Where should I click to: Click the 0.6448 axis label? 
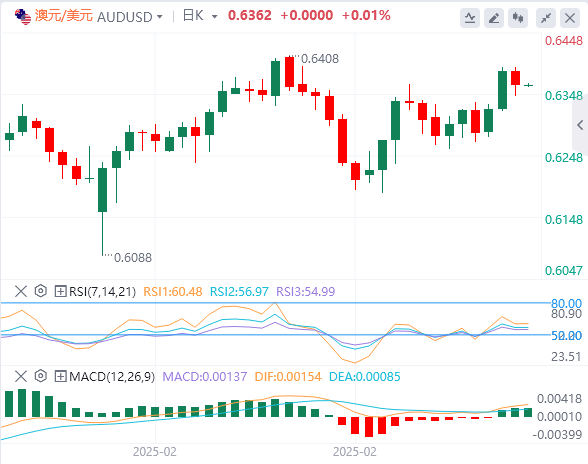point(564,41)
